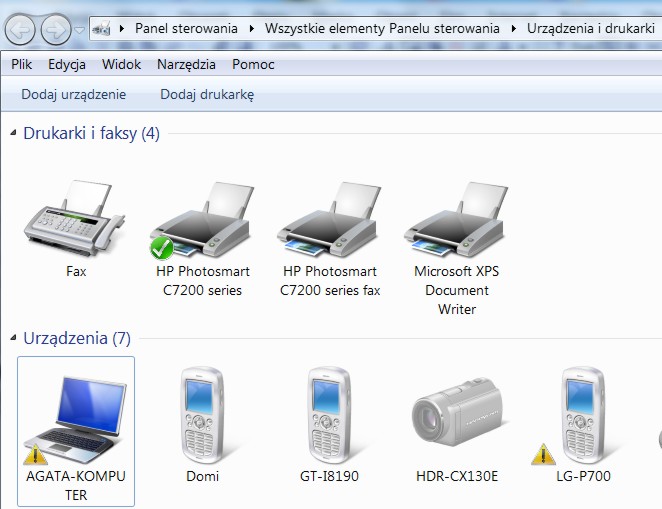This screenshot has height=509, width=662.
Task: Click warning badge on AGATA-KOMPUTER
Action: point(35,455)
